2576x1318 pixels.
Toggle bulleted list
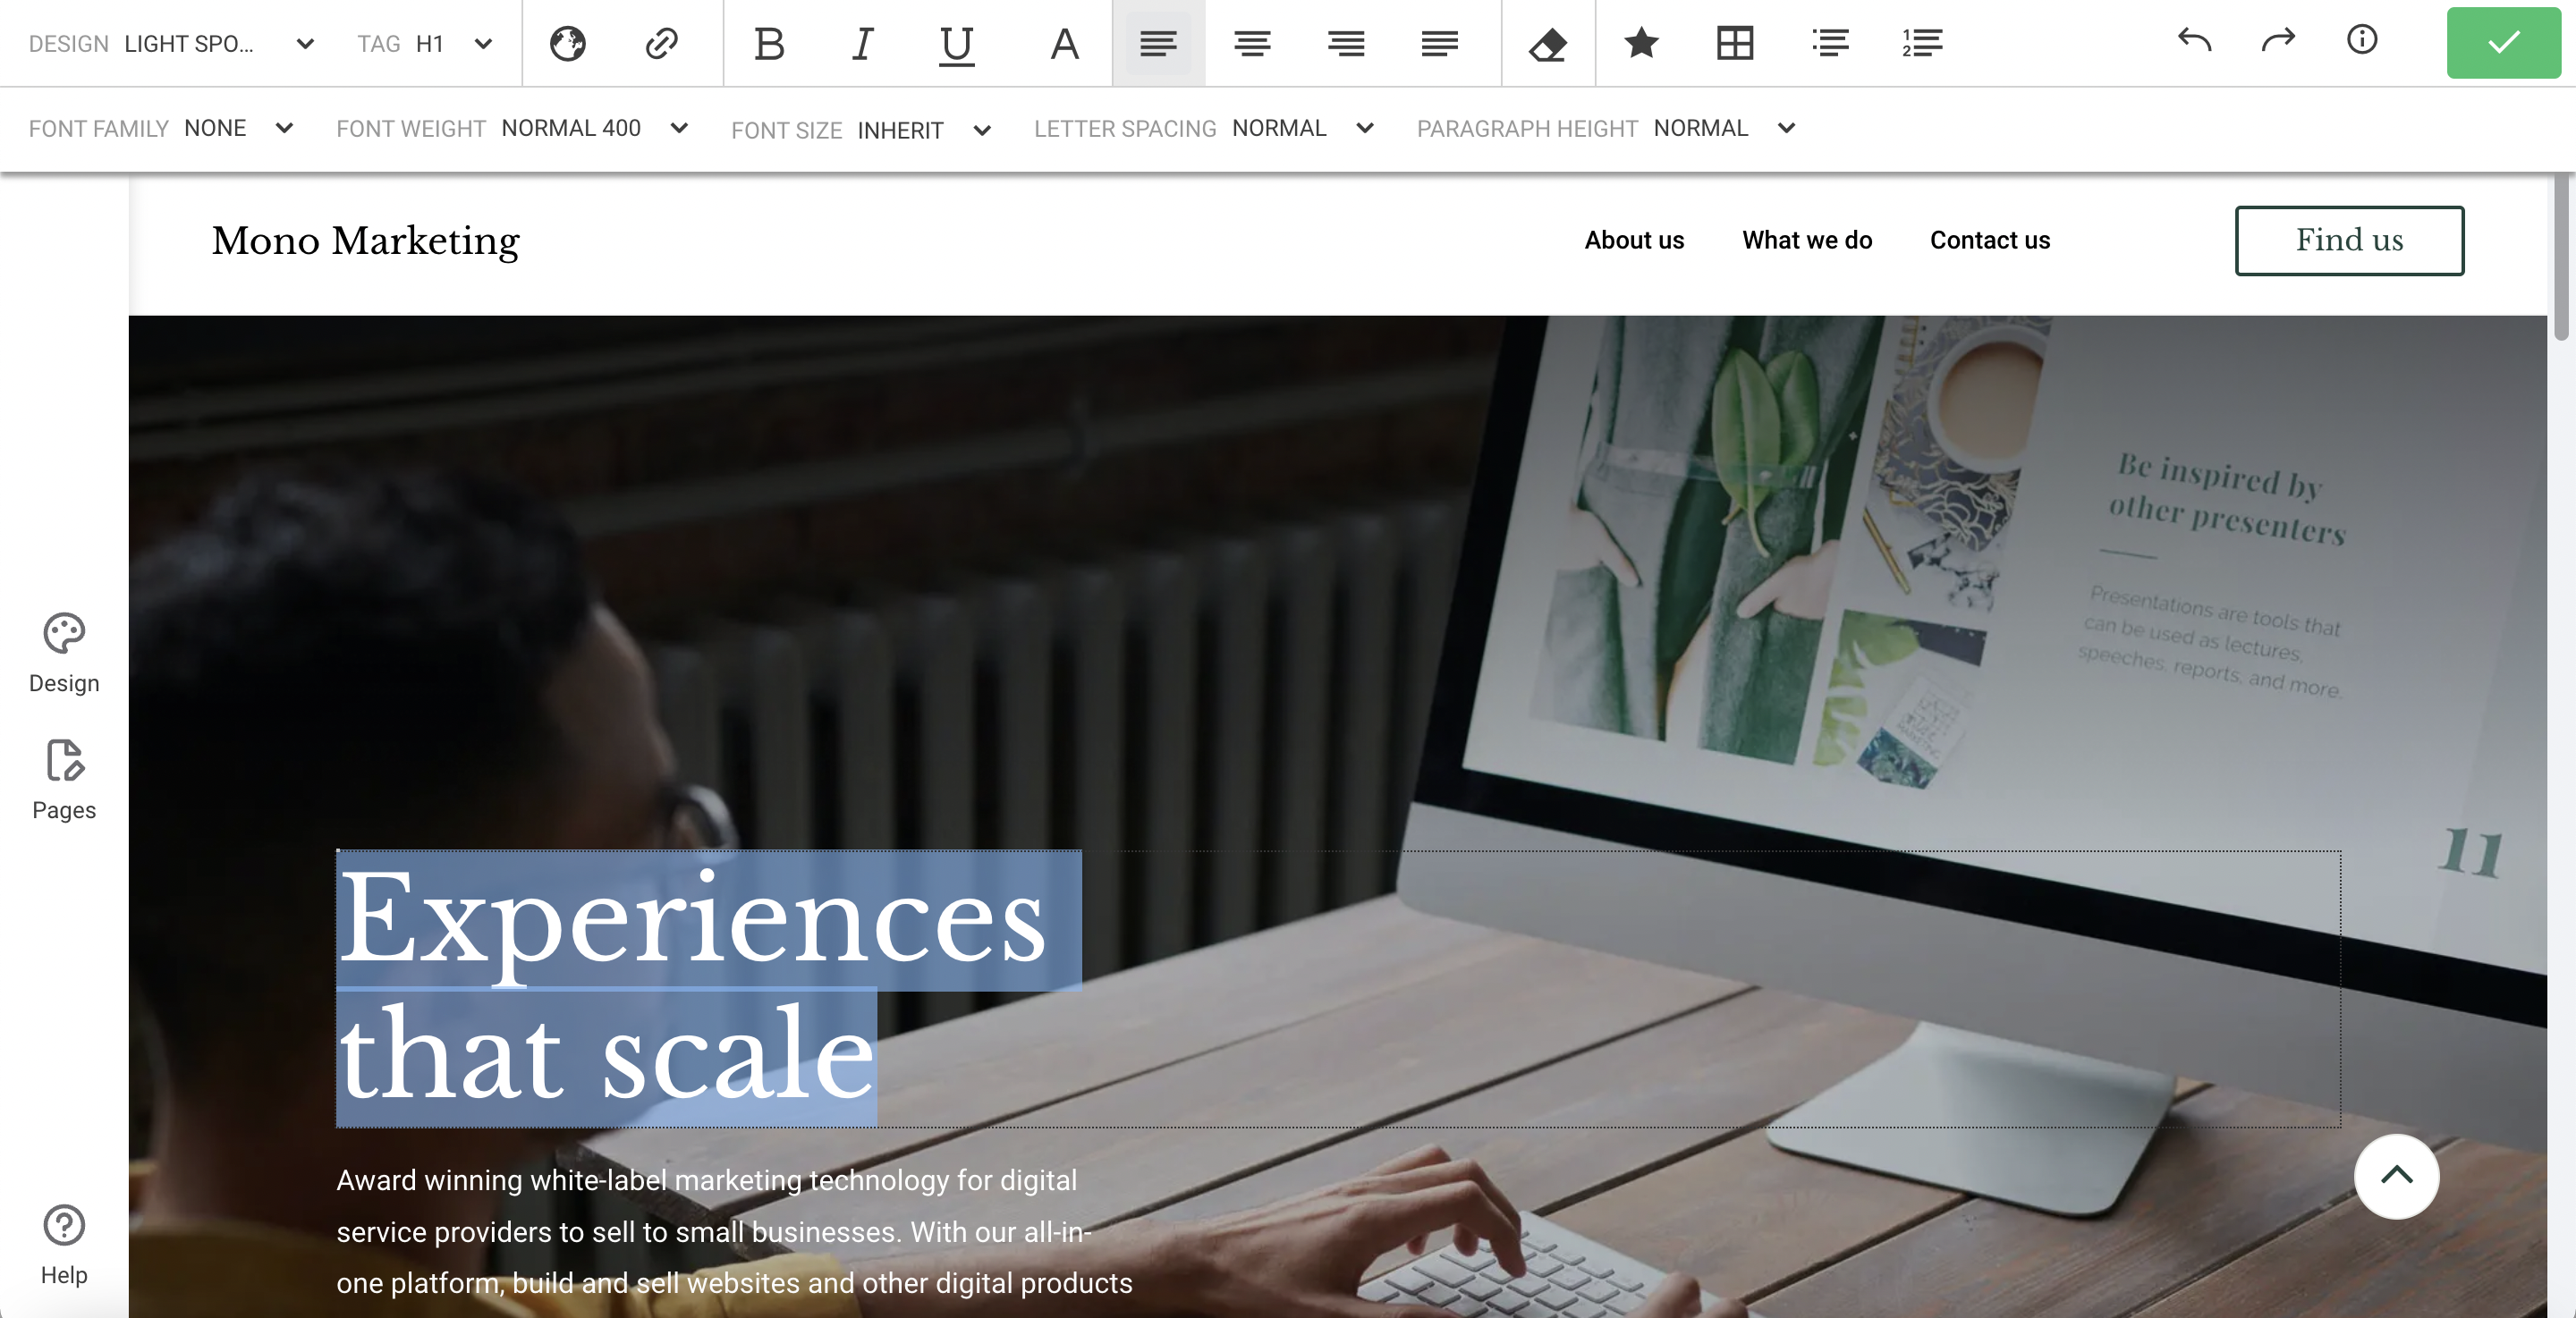pyautogui.click(x=1829, y=43)
